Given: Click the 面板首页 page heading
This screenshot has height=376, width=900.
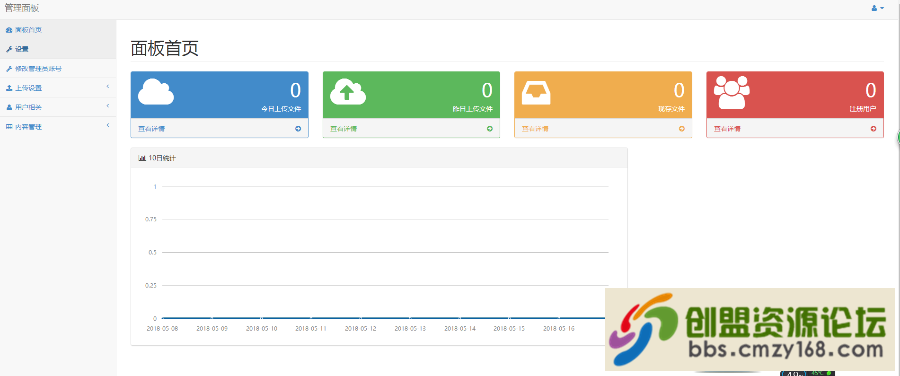Looking at the screenshot, I should pyautogui.click(x=165, y=49).
